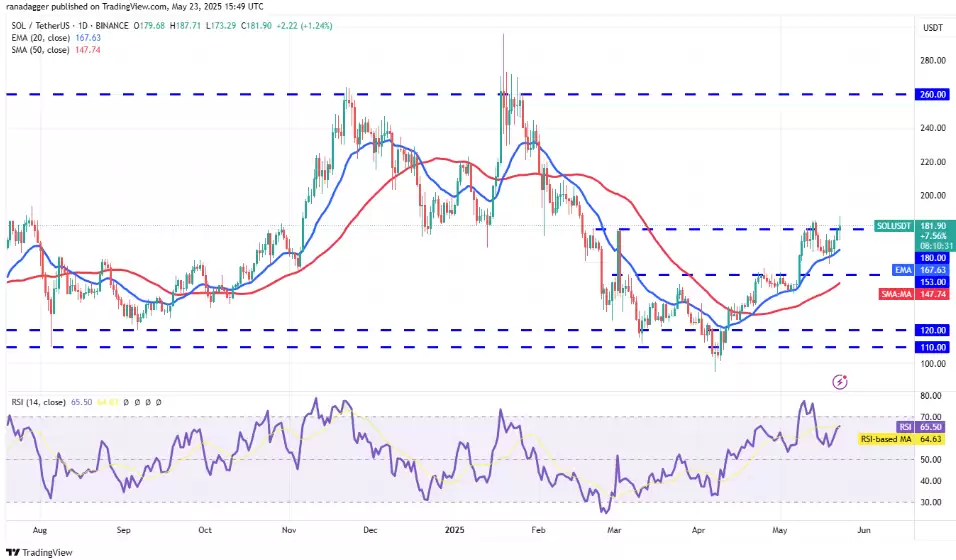Click the Sep label on time axis
The height and width of the screenshot is (560, 956).
tap(123, 530)
